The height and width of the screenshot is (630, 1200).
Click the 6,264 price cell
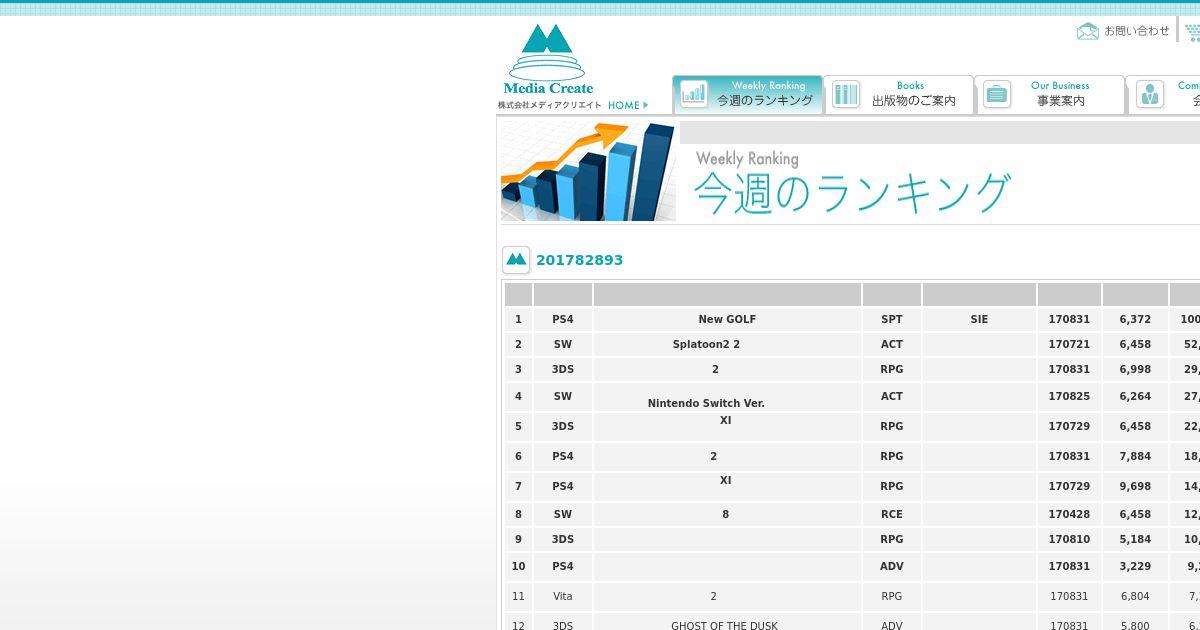point(1135,396)
